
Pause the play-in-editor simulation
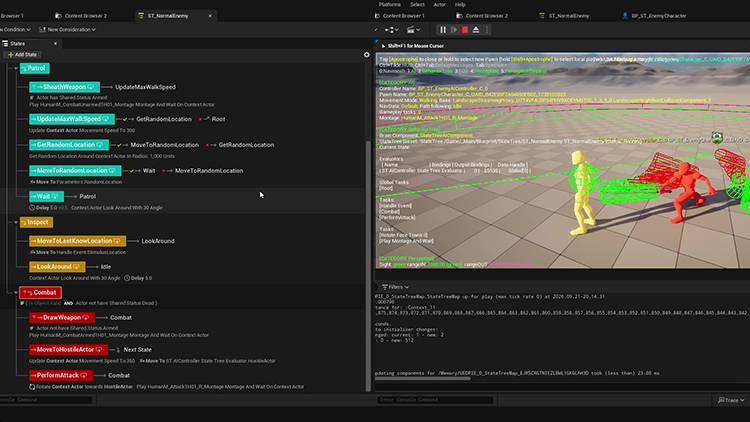point(443,30)
